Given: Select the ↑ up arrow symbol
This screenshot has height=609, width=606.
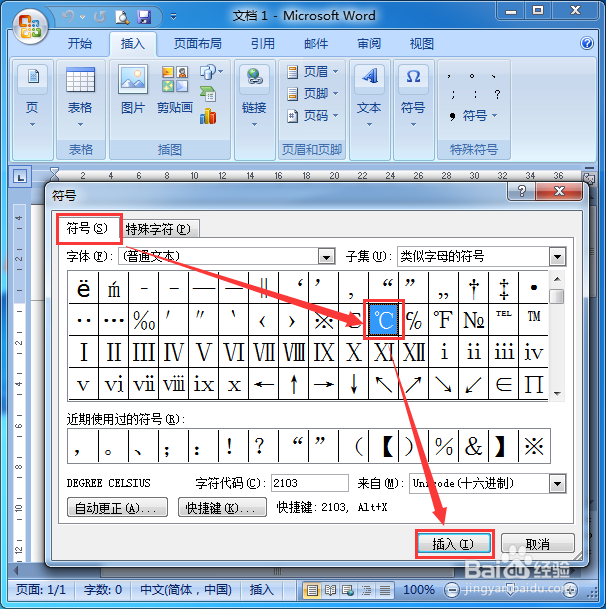Looking at the screenshot, I should [294, 384].
